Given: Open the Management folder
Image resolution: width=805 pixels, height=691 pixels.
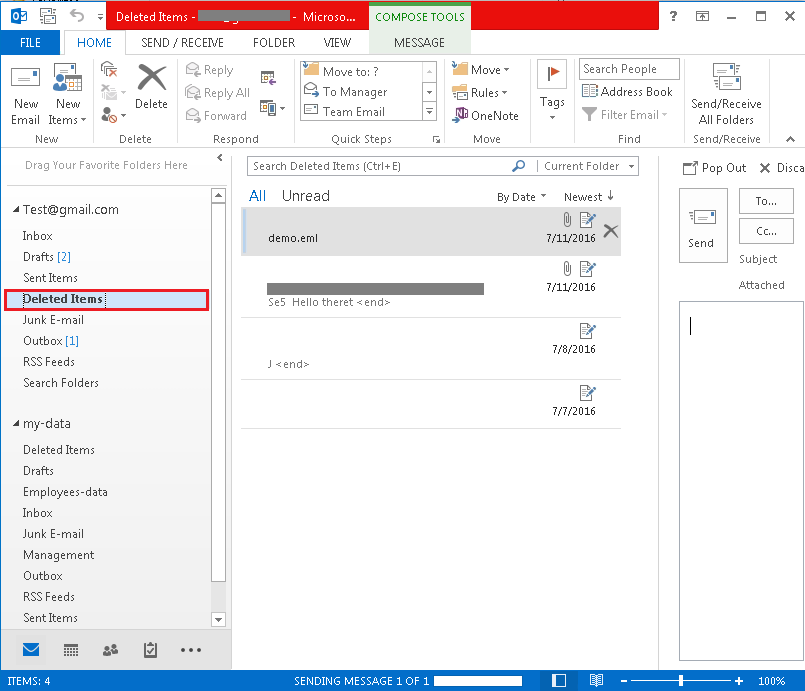Looking at the screenshot, I should 59,555.
